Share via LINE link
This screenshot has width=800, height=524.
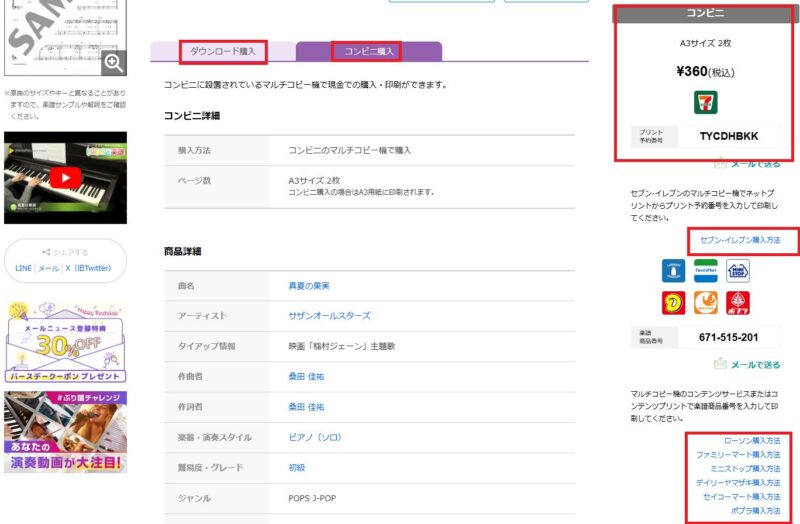(x=21, y=268)
